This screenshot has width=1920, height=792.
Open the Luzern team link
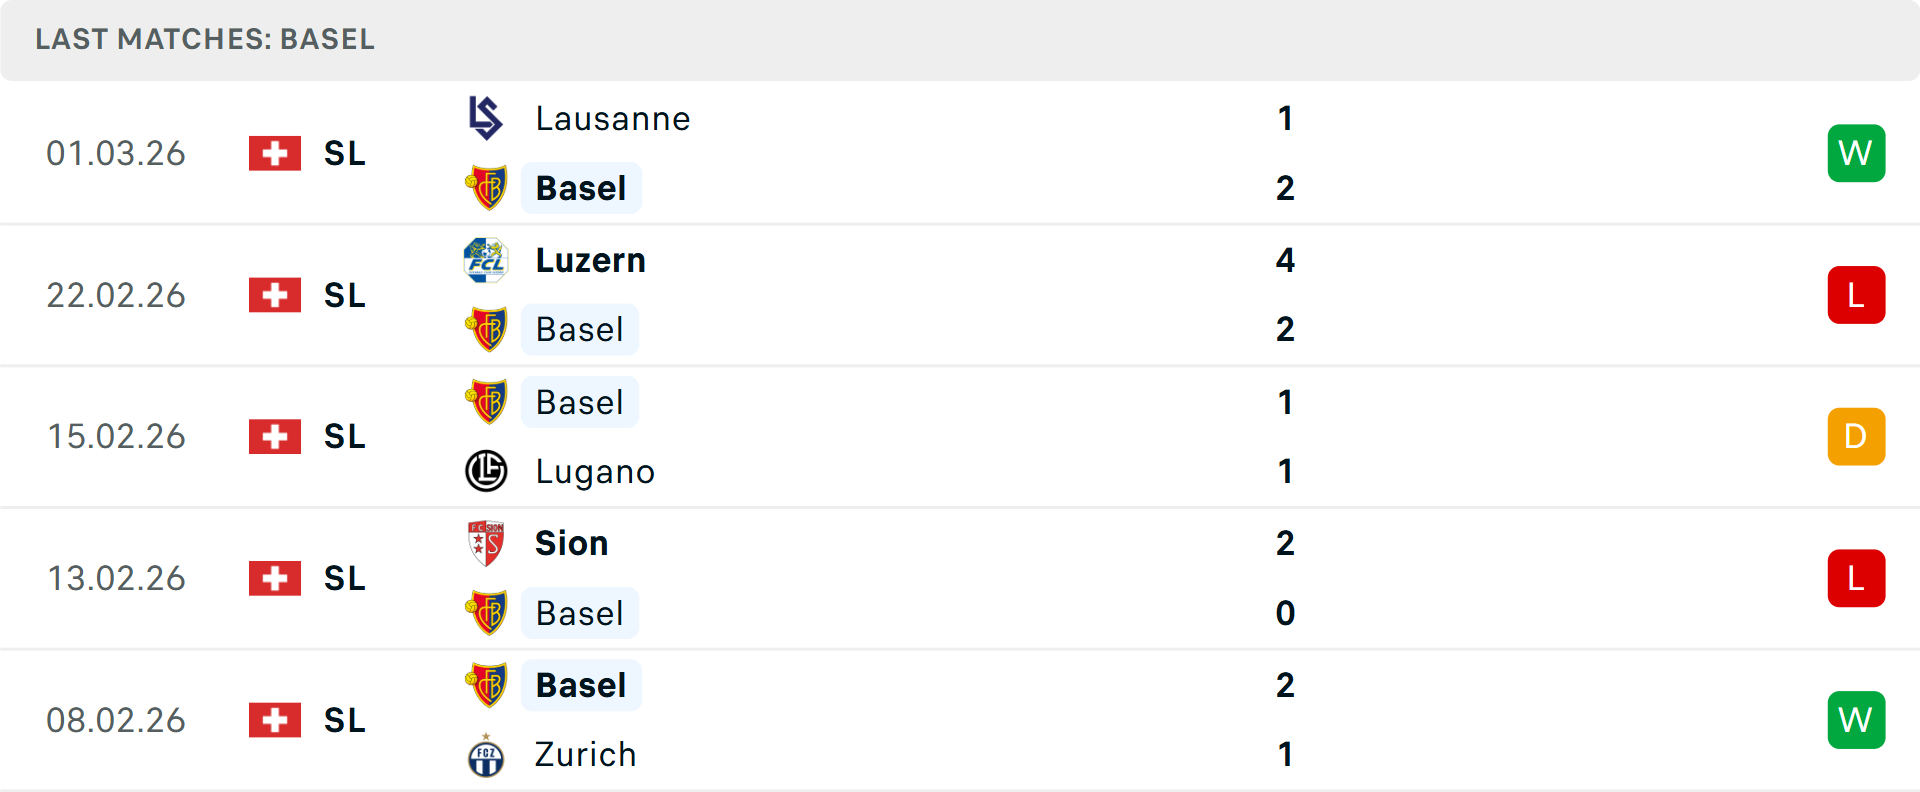[x=591, y=260]
